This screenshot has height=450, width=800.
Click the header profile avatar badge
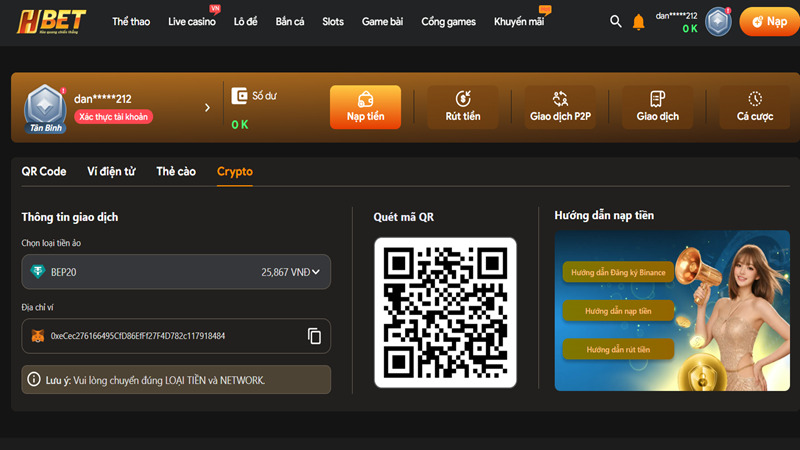[718, 21]
